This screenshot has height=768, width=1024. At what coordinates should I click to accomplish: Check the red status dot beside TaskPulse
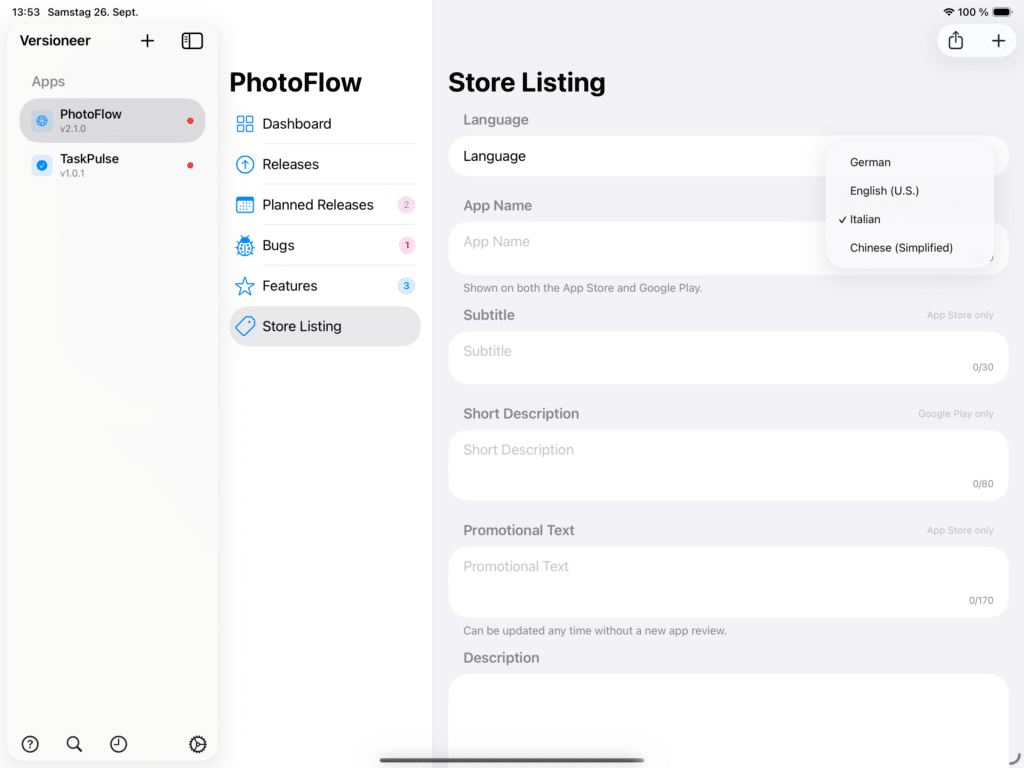tap(190, 165)
